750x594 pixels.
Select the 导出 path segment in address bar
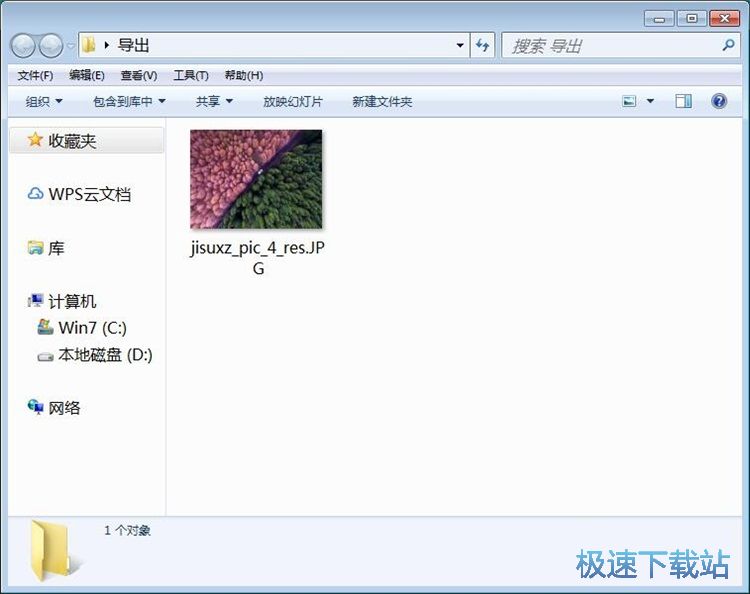[133, 45]
